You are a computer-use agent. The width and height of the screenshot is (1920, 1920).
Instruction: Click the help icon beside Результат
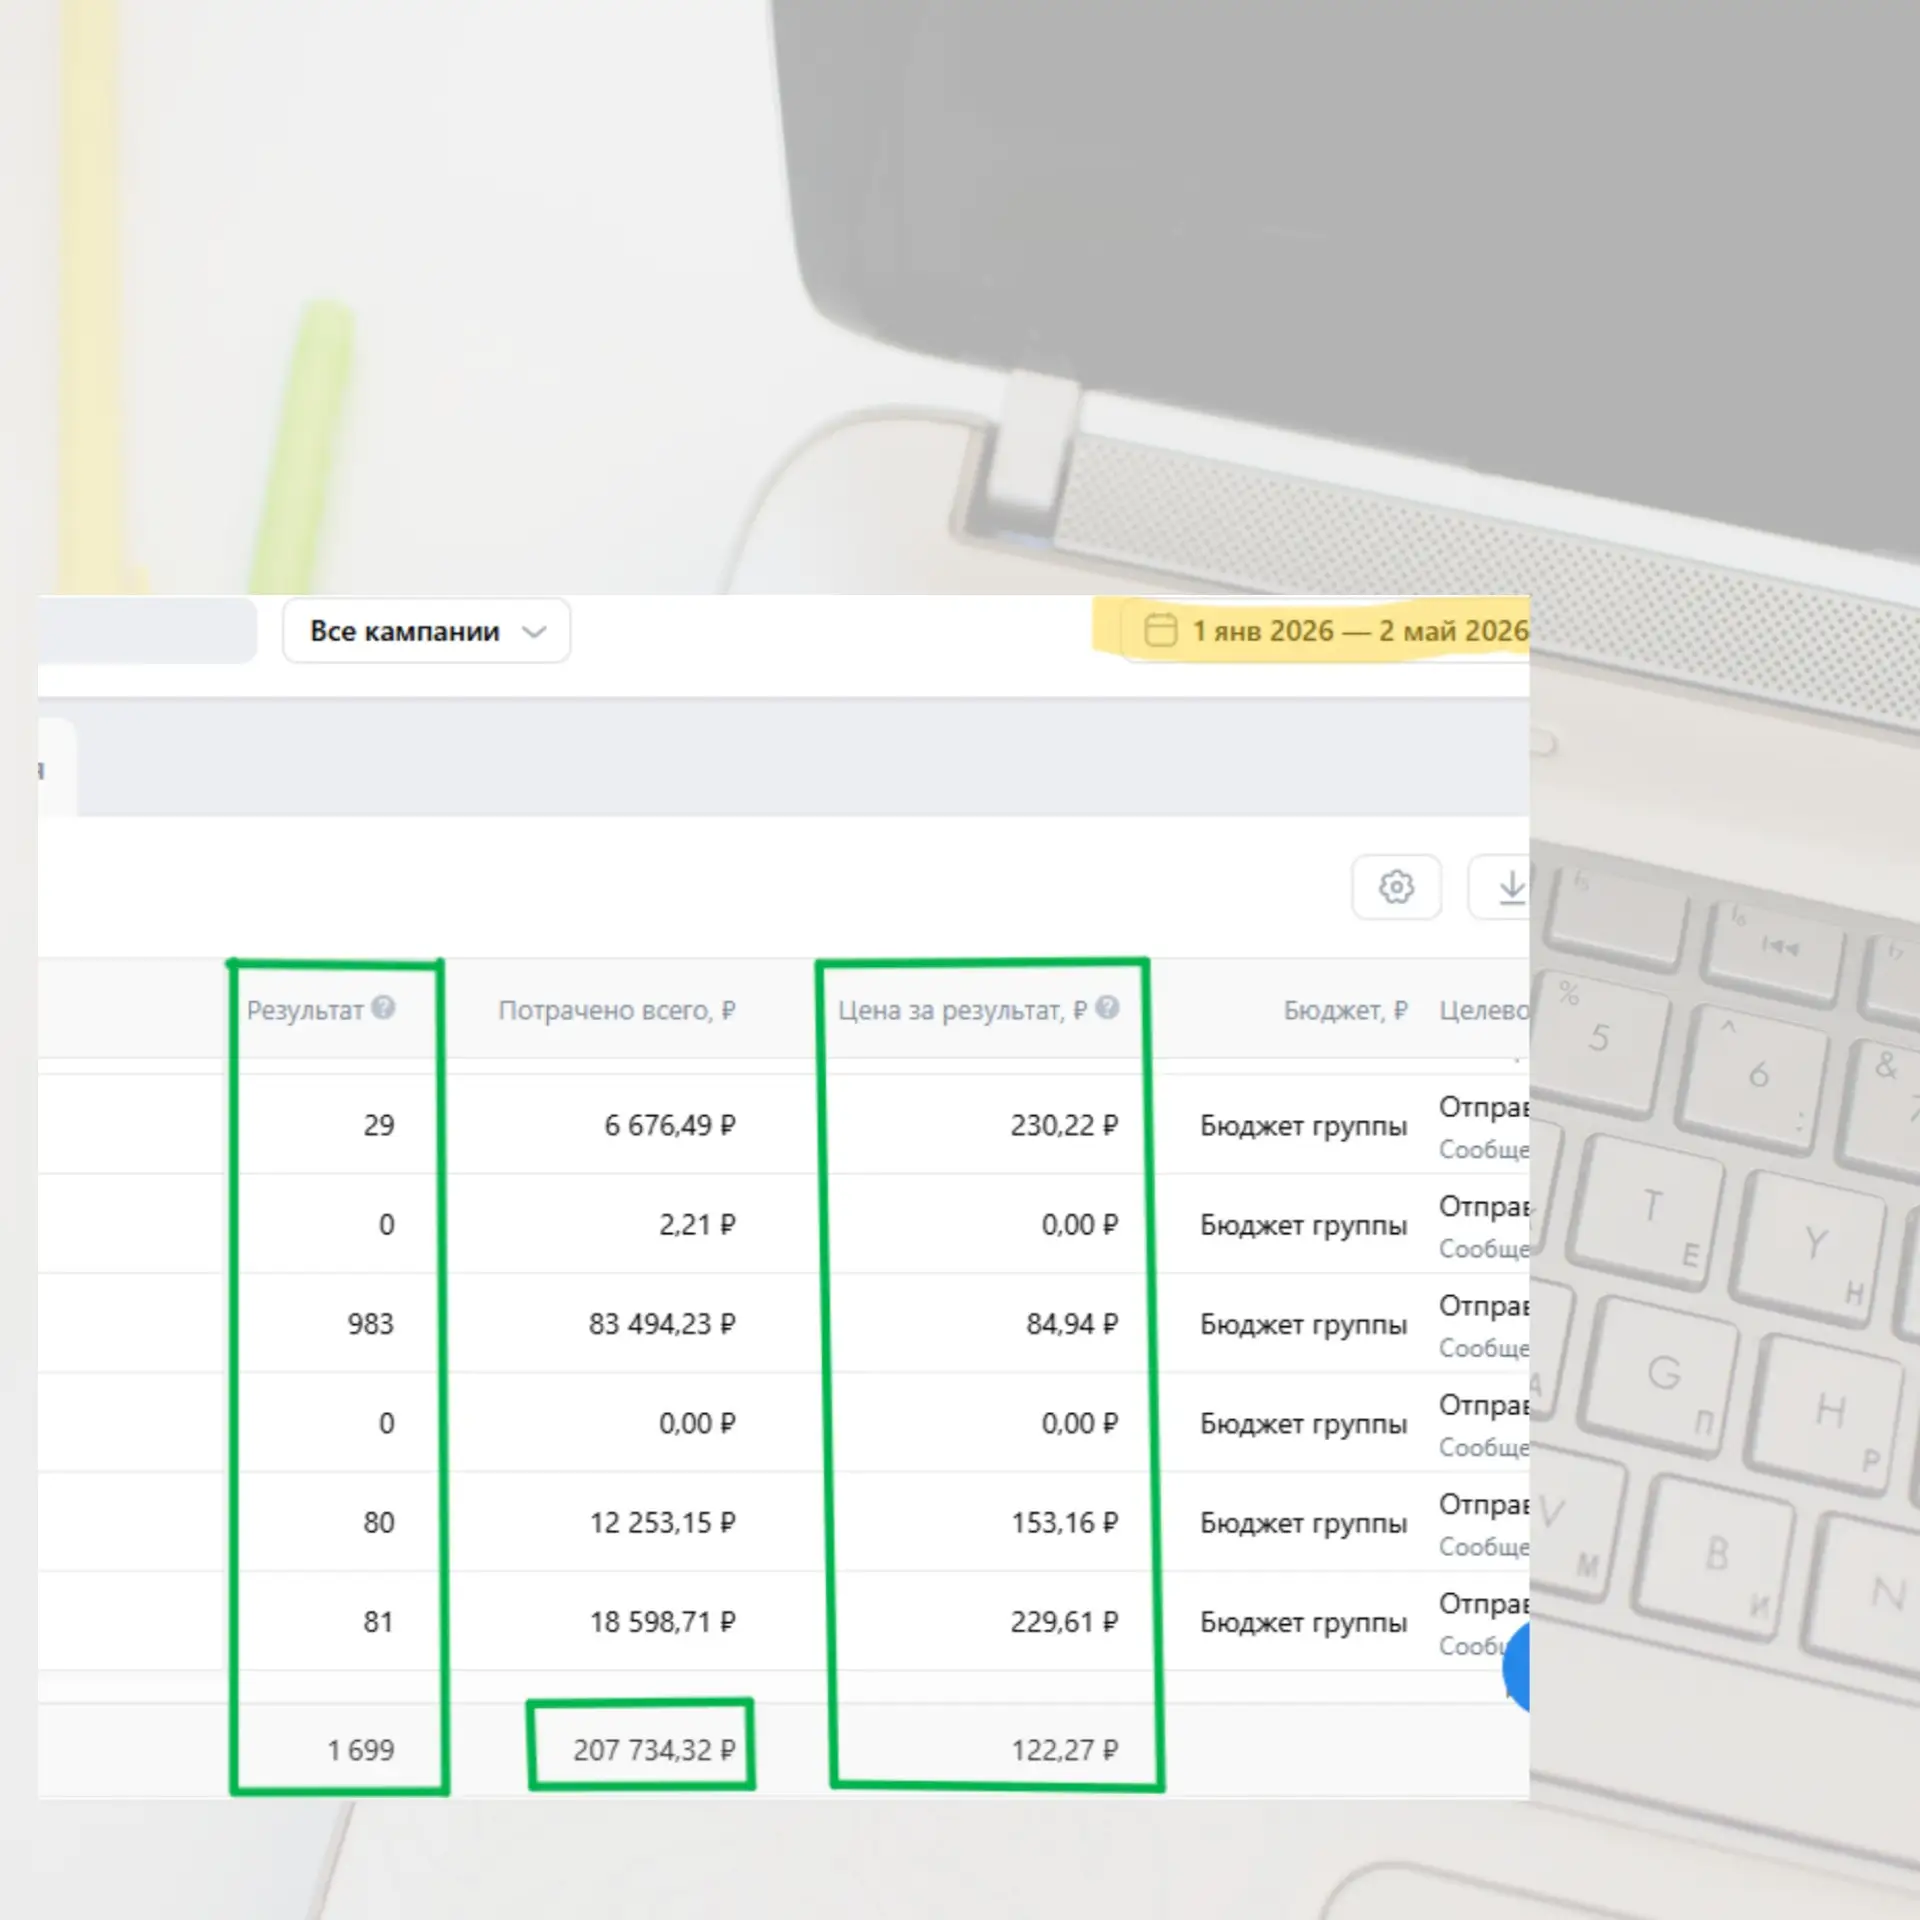click(x=383, y=1008)
